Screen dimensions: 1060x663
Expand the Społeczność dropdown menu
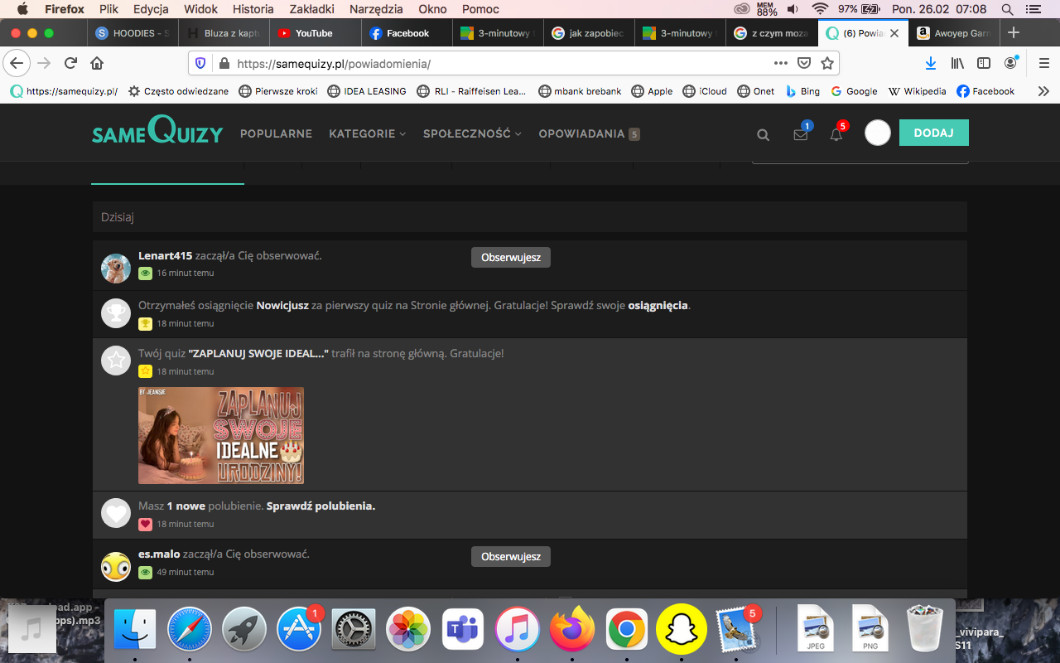coord(472,133)
